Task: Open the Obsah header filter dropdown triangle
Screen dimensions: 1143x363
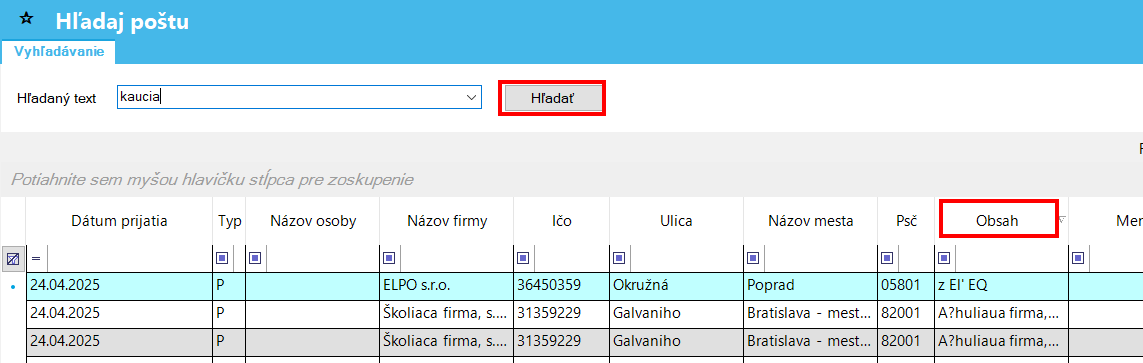Action: [x=1062, y=219]
